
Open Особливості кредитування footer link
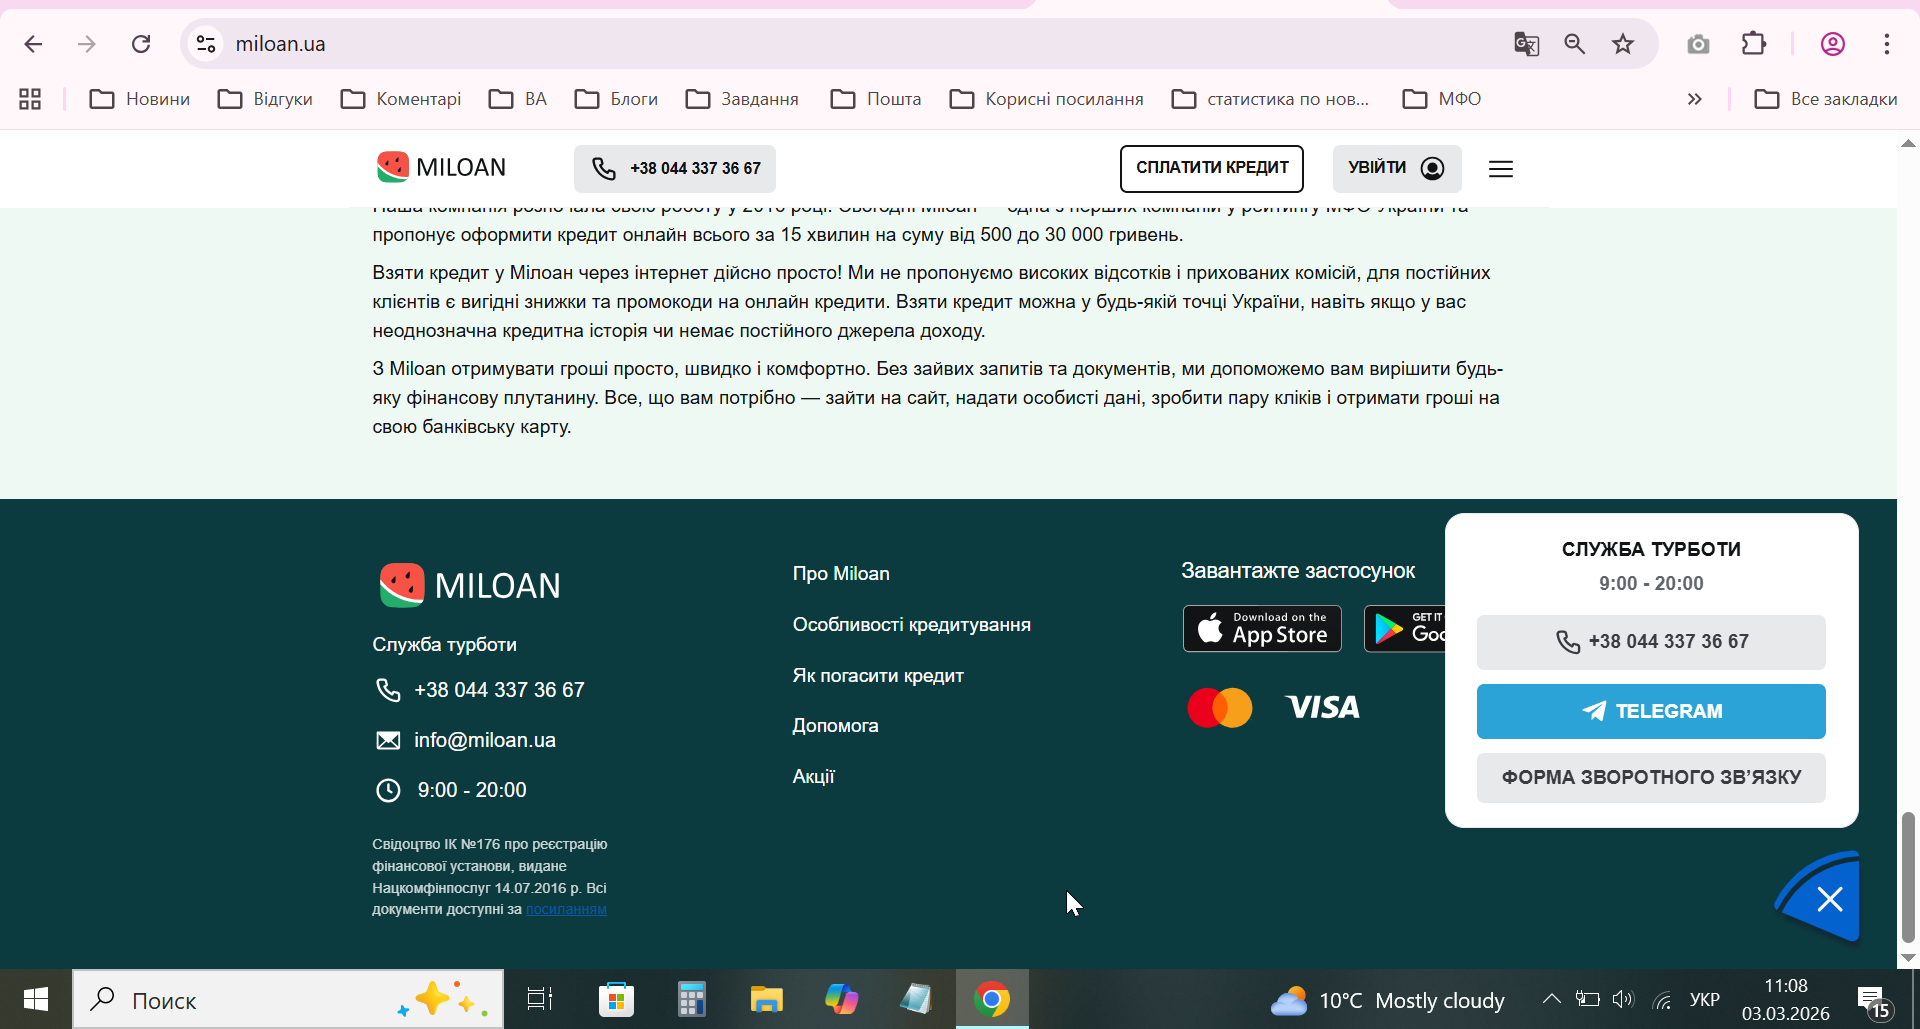coord(912,624)
